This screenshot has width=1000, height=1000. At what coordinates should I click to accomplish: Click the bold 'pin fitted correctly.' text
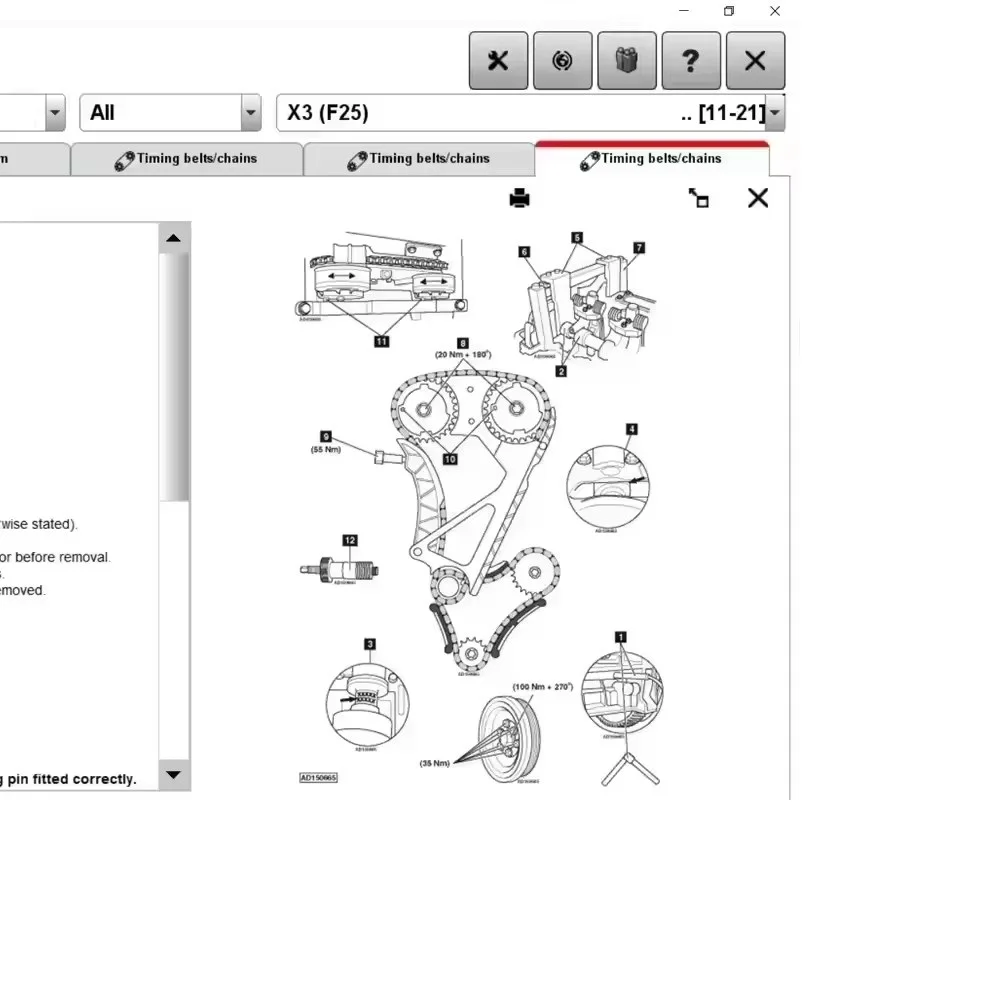72,779
